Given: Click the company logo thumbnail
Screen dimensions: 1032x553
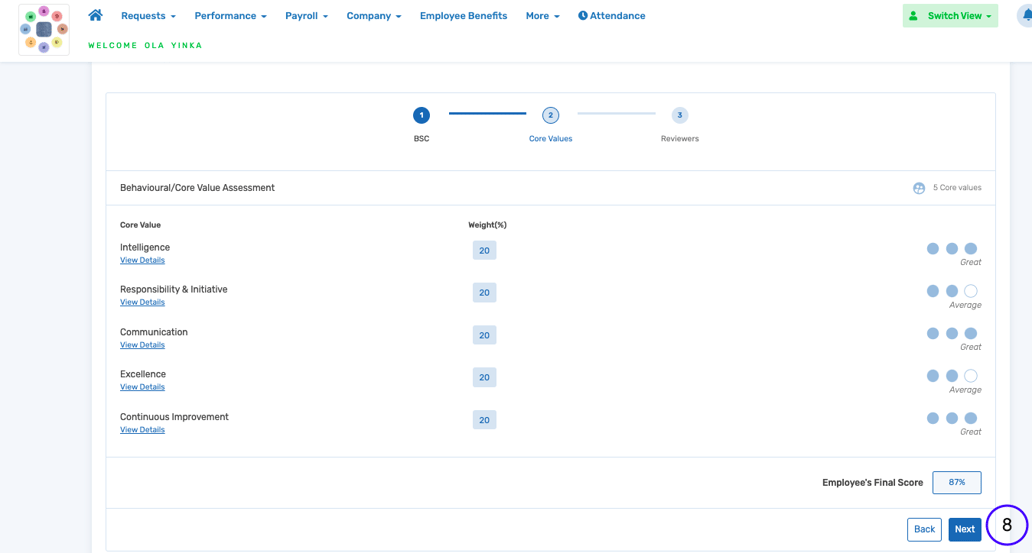Looking at the screenshot, I should coord(44,30).
